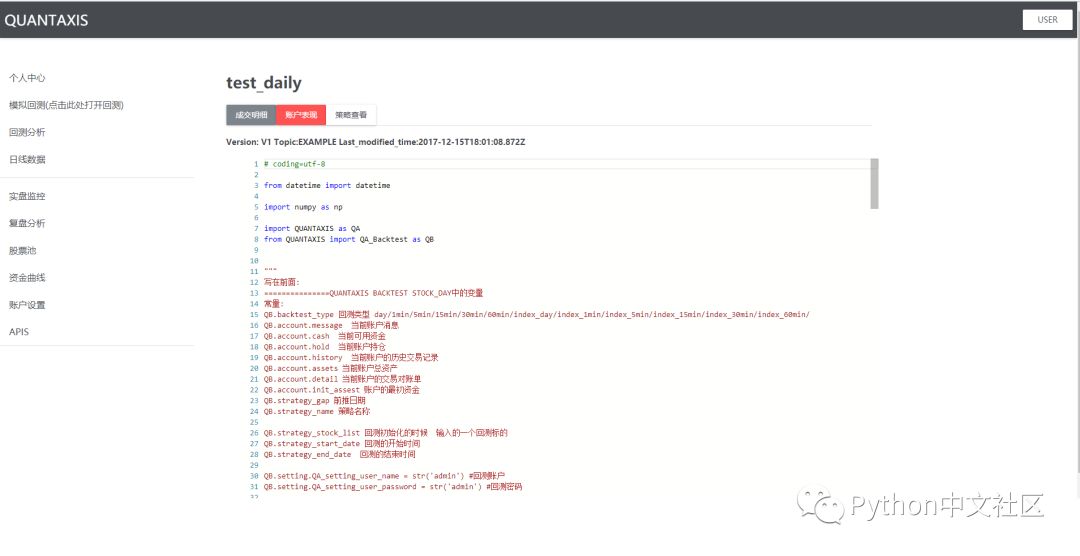Click the QB.backtest_type line
This screenshot has width=1080, height=556.
pos(537,314)
